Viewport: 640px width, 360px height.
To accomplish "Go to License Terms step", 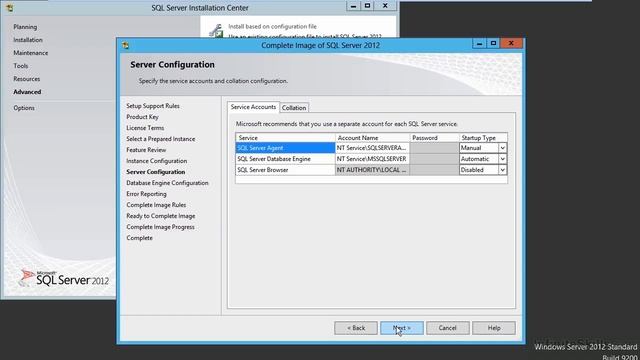I will pos(145,128).
